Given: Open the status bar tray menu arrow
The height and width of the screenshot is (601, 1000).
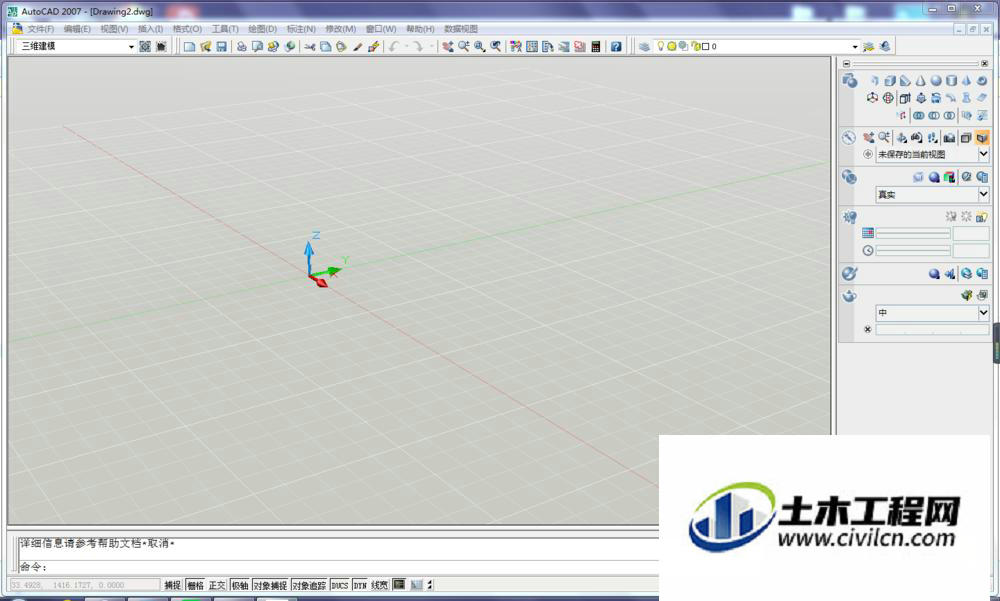Looking at the screenshot, I should tap(430, 584).
